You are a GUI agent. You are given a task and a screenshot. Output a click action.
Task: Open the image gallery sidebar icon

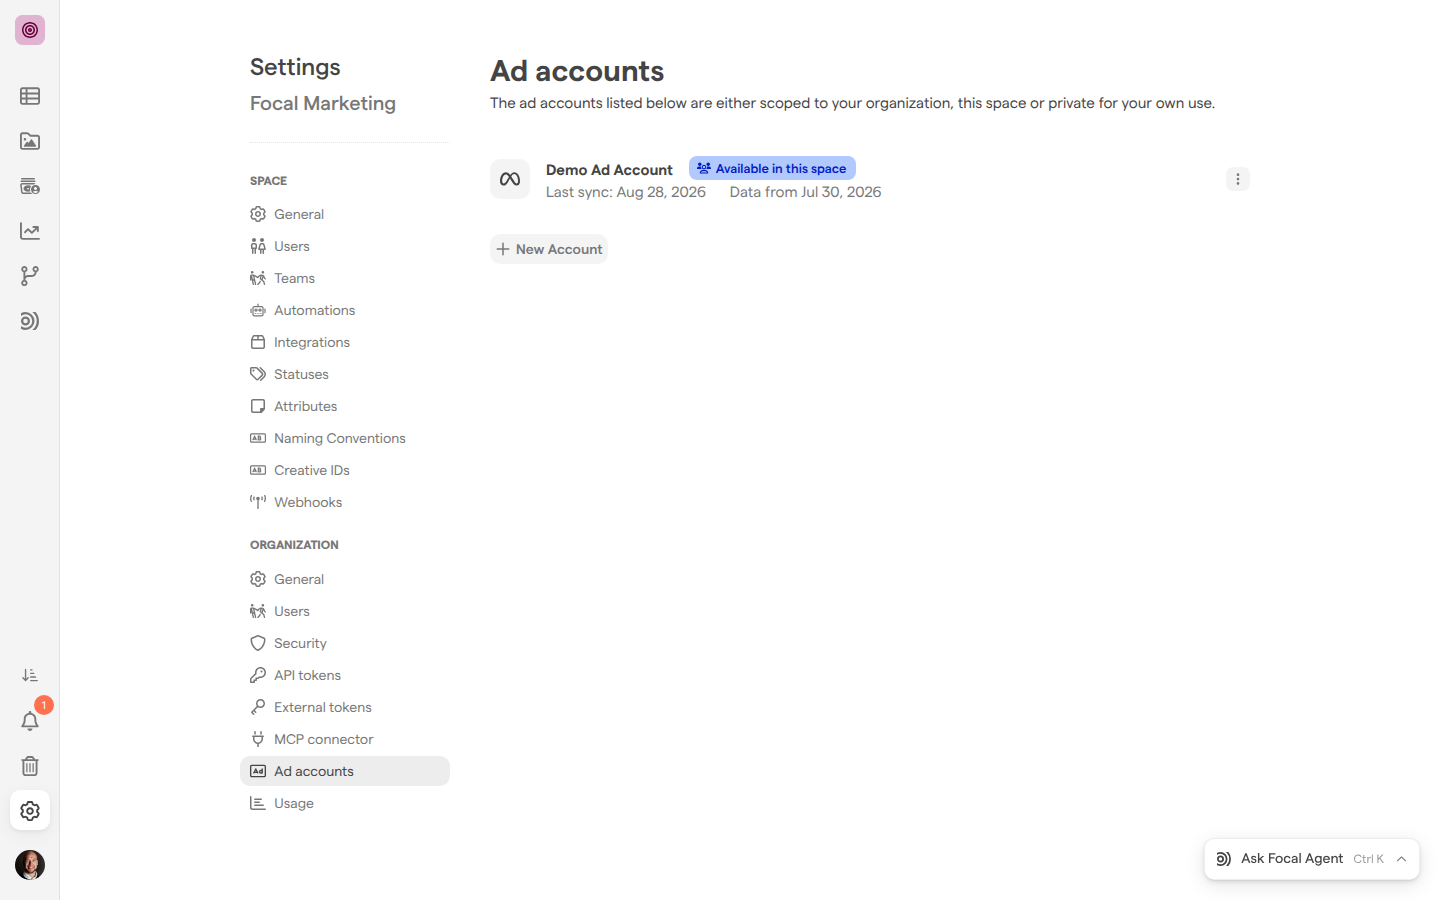(30, 141)
